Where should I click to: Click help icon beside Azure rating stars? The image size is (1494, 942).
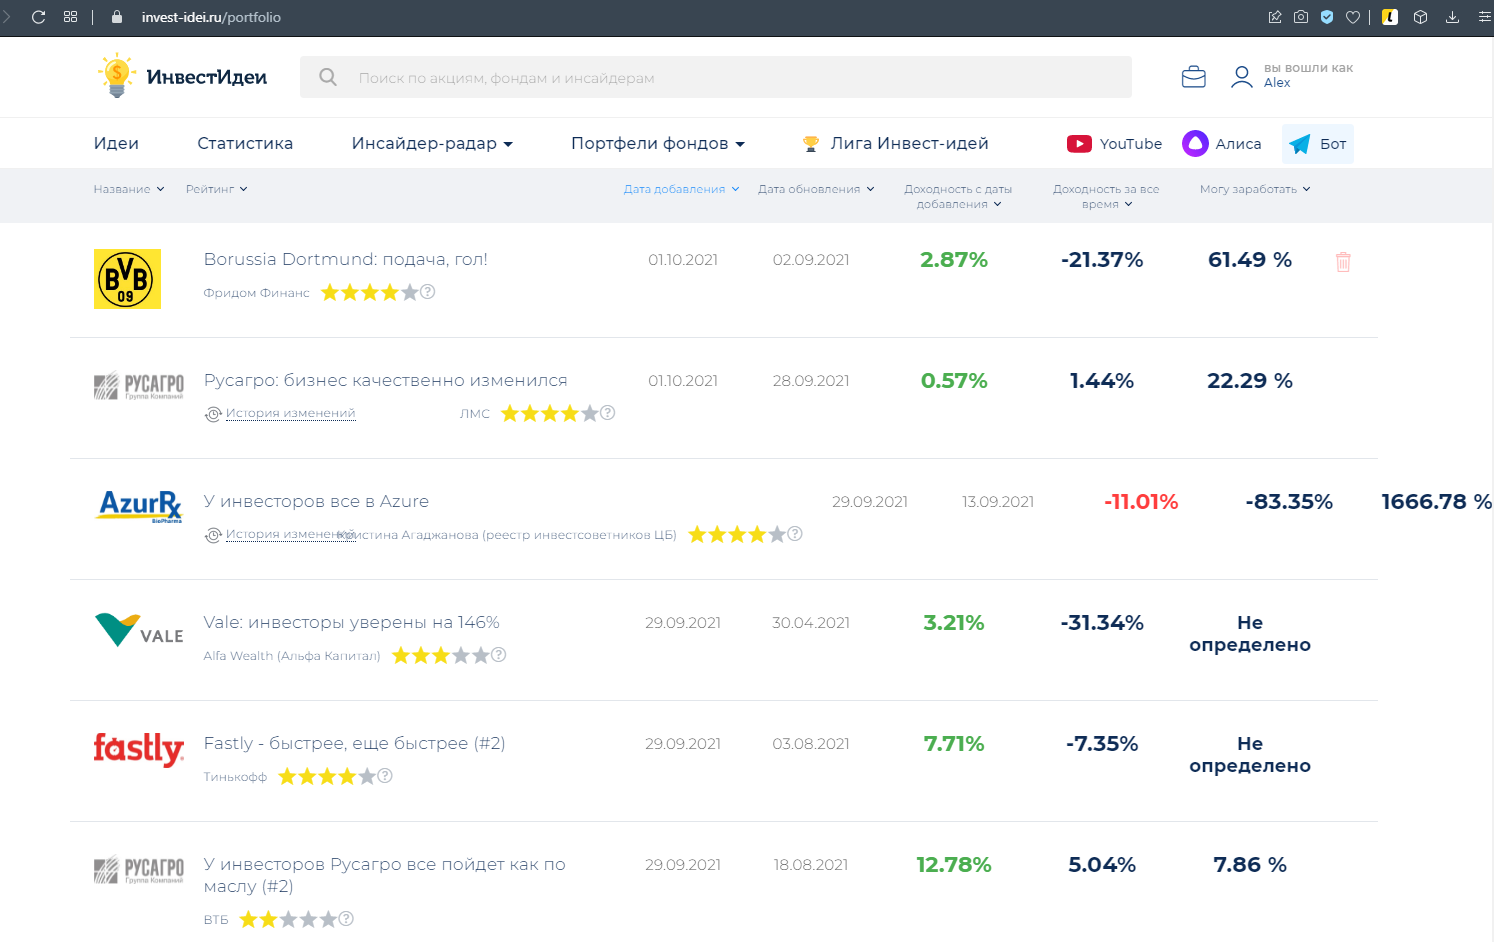coord(795,534)
